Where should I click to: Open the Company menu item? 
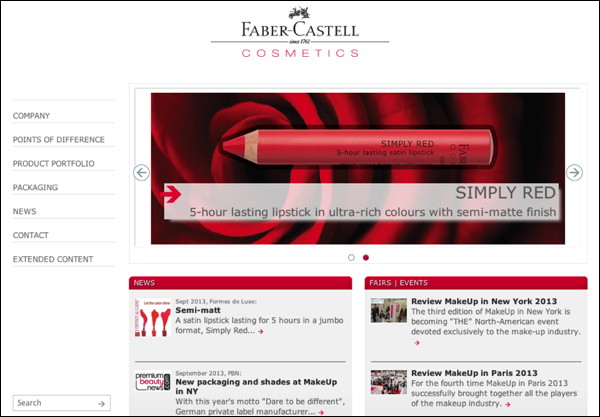tap(31, 116)
